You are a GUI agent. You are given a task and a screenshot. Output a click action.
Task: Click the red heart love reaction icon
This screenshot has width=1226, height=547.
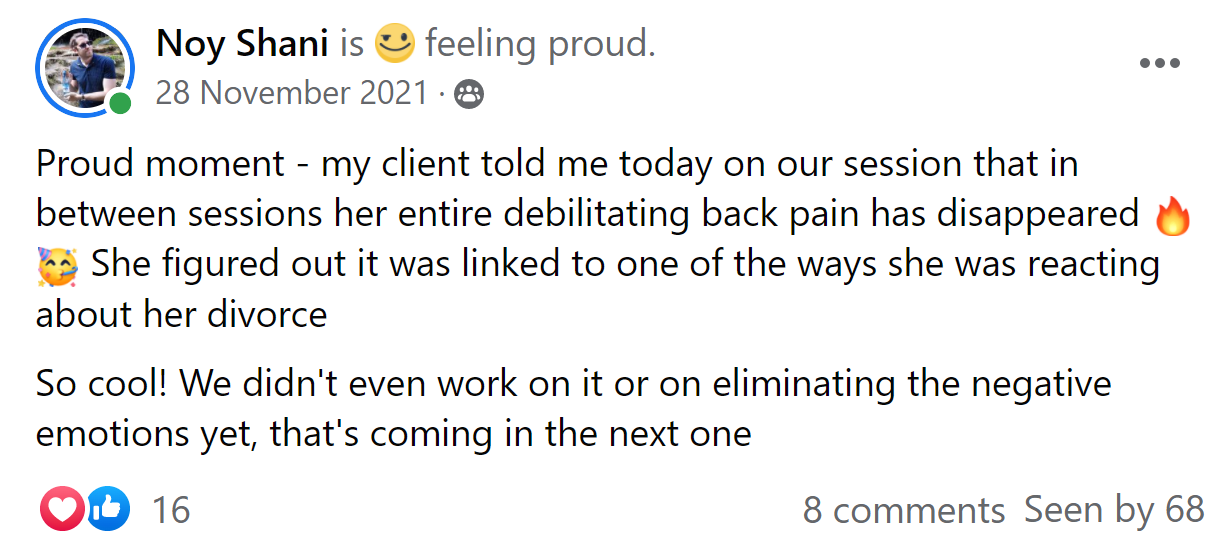(62, 510)
